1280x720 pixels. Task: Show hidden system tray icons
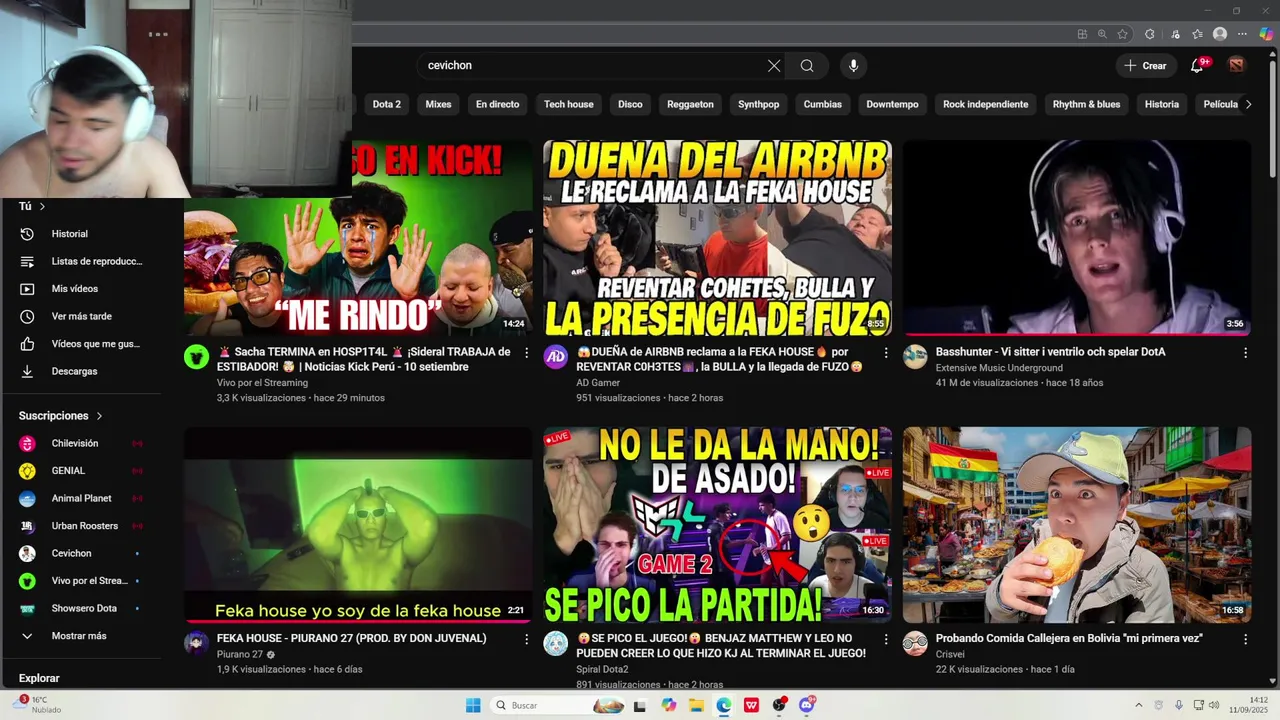click(x=1138, y=705)
